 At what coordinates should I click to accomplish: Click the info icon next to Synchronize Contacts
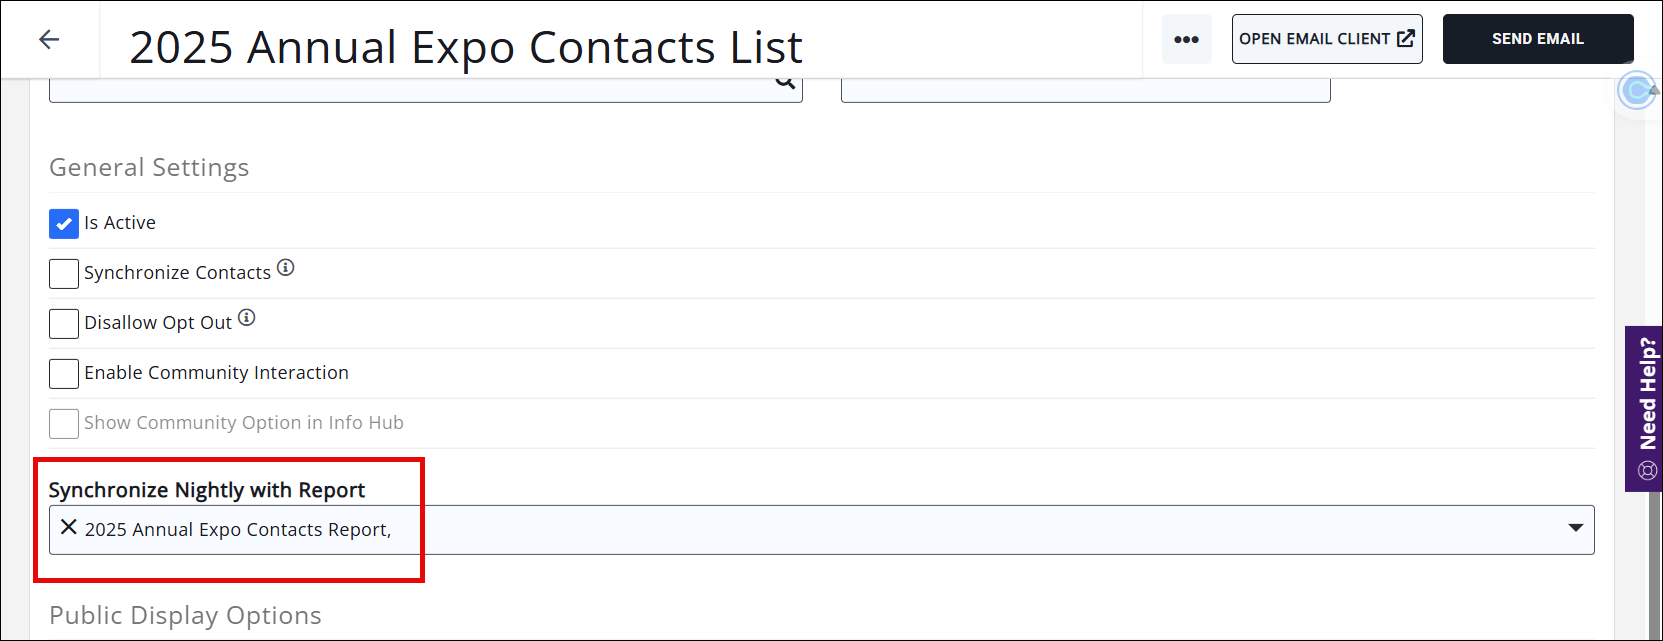[286, 267]
